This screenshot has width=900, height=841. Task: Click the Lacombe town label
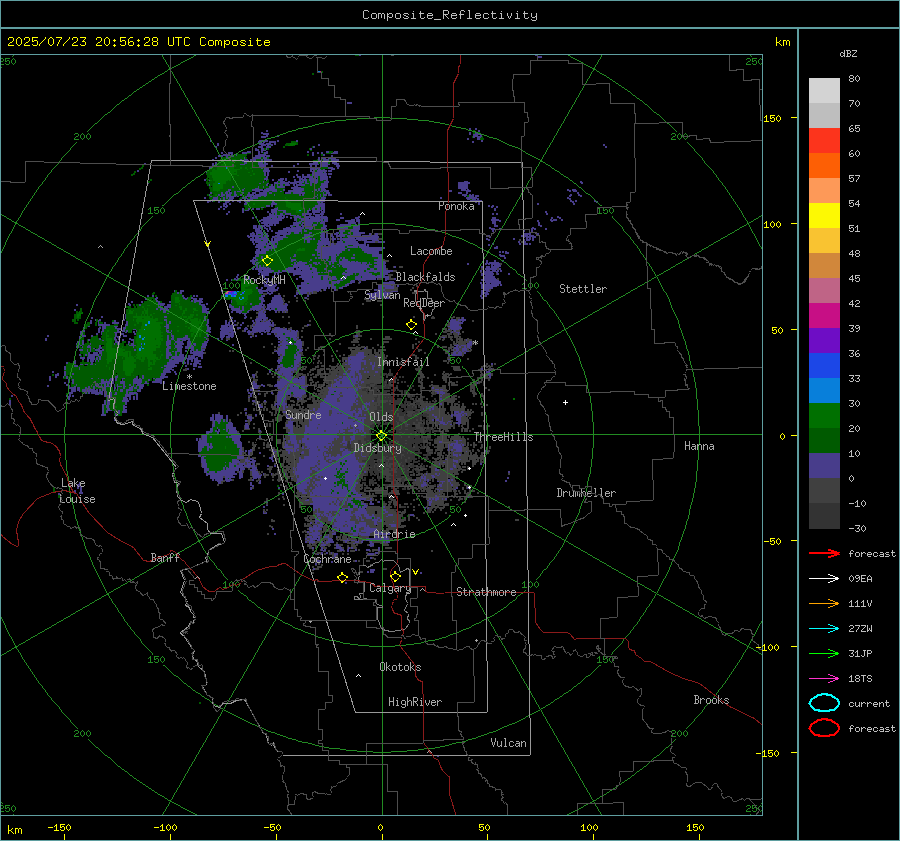point(431,251)
